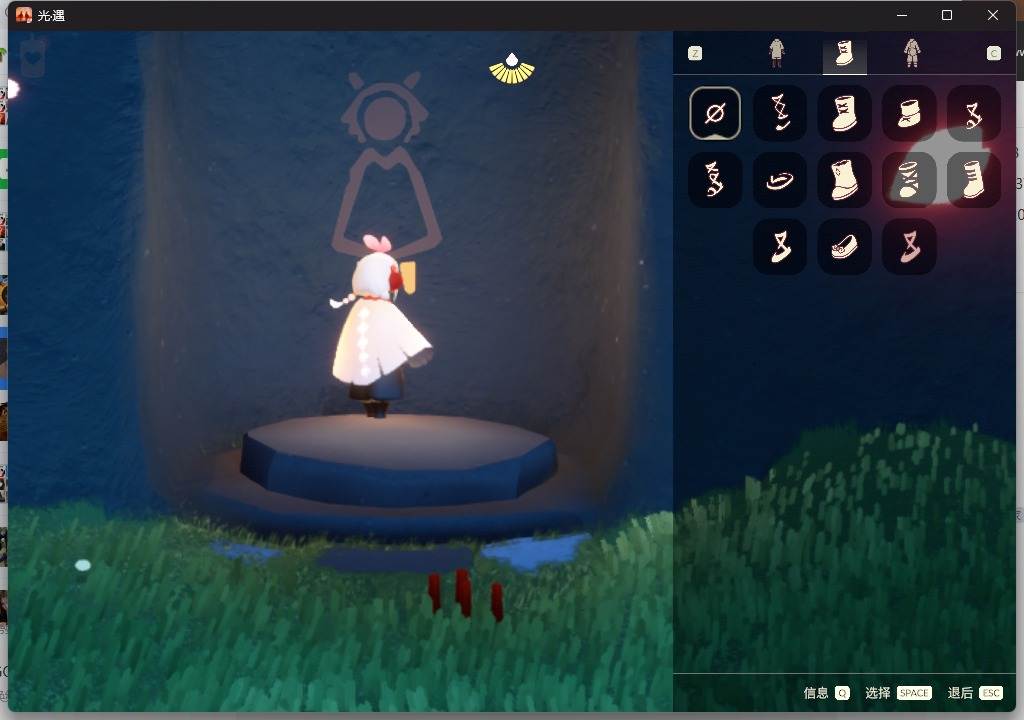Switch to the full-body suit tab
This screenshot has width=1024, height=720.
click(x=912, y=53)
